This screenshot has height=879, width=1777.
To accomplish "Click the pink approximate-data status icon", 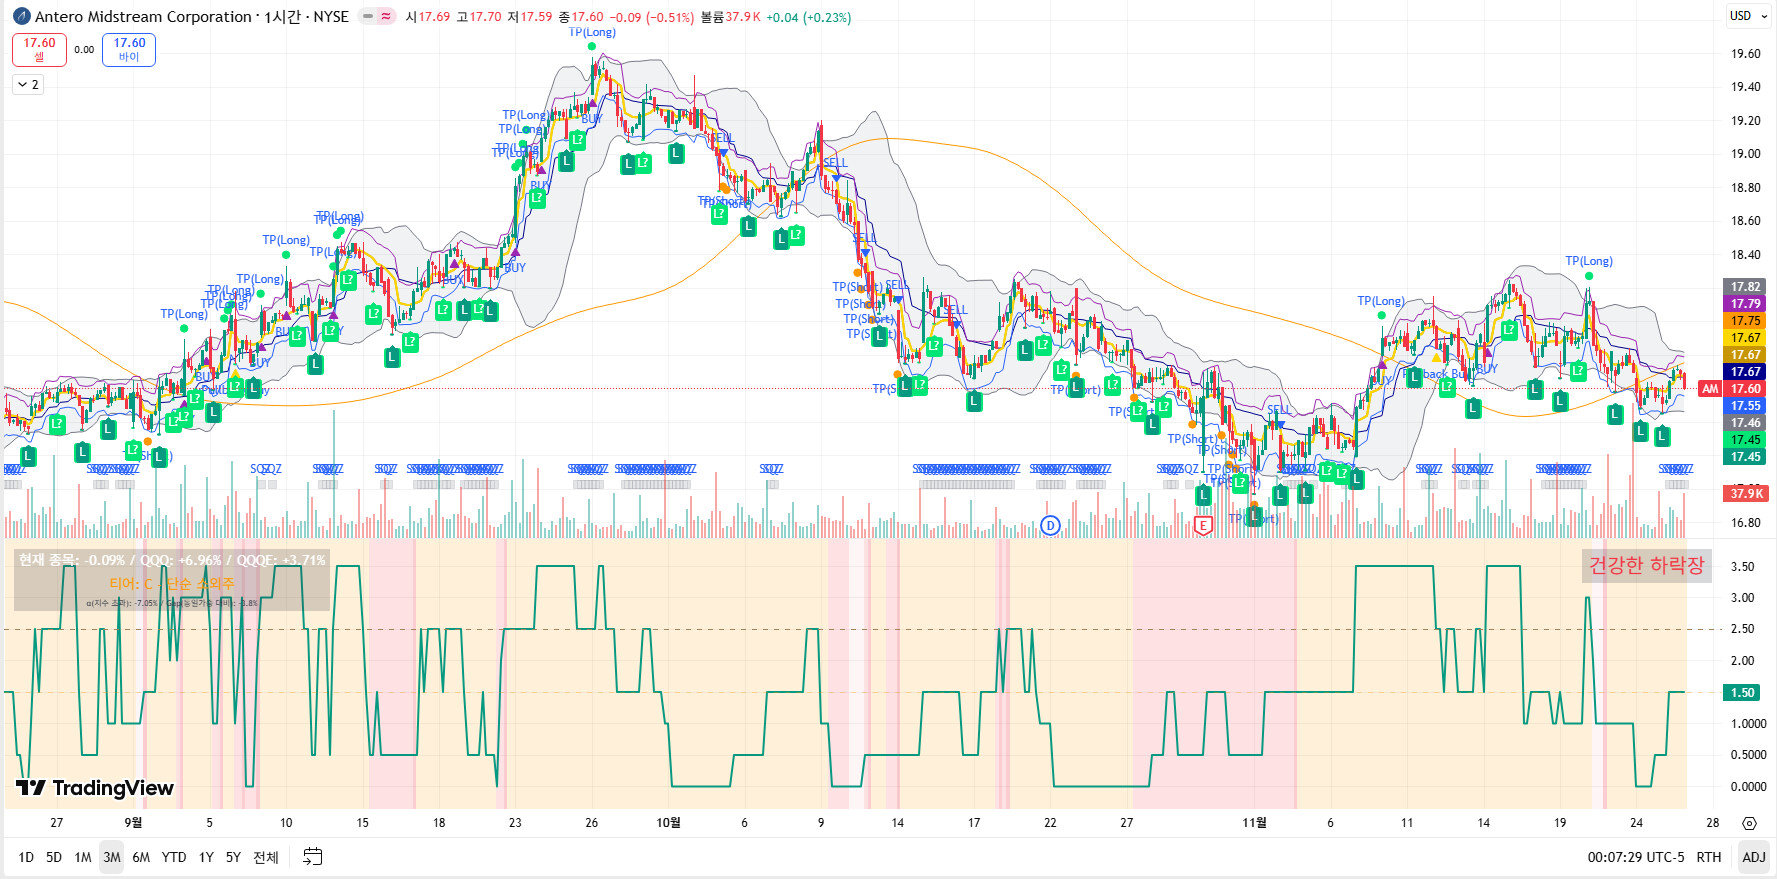I will pyautogui.click(x=386, y=16).
